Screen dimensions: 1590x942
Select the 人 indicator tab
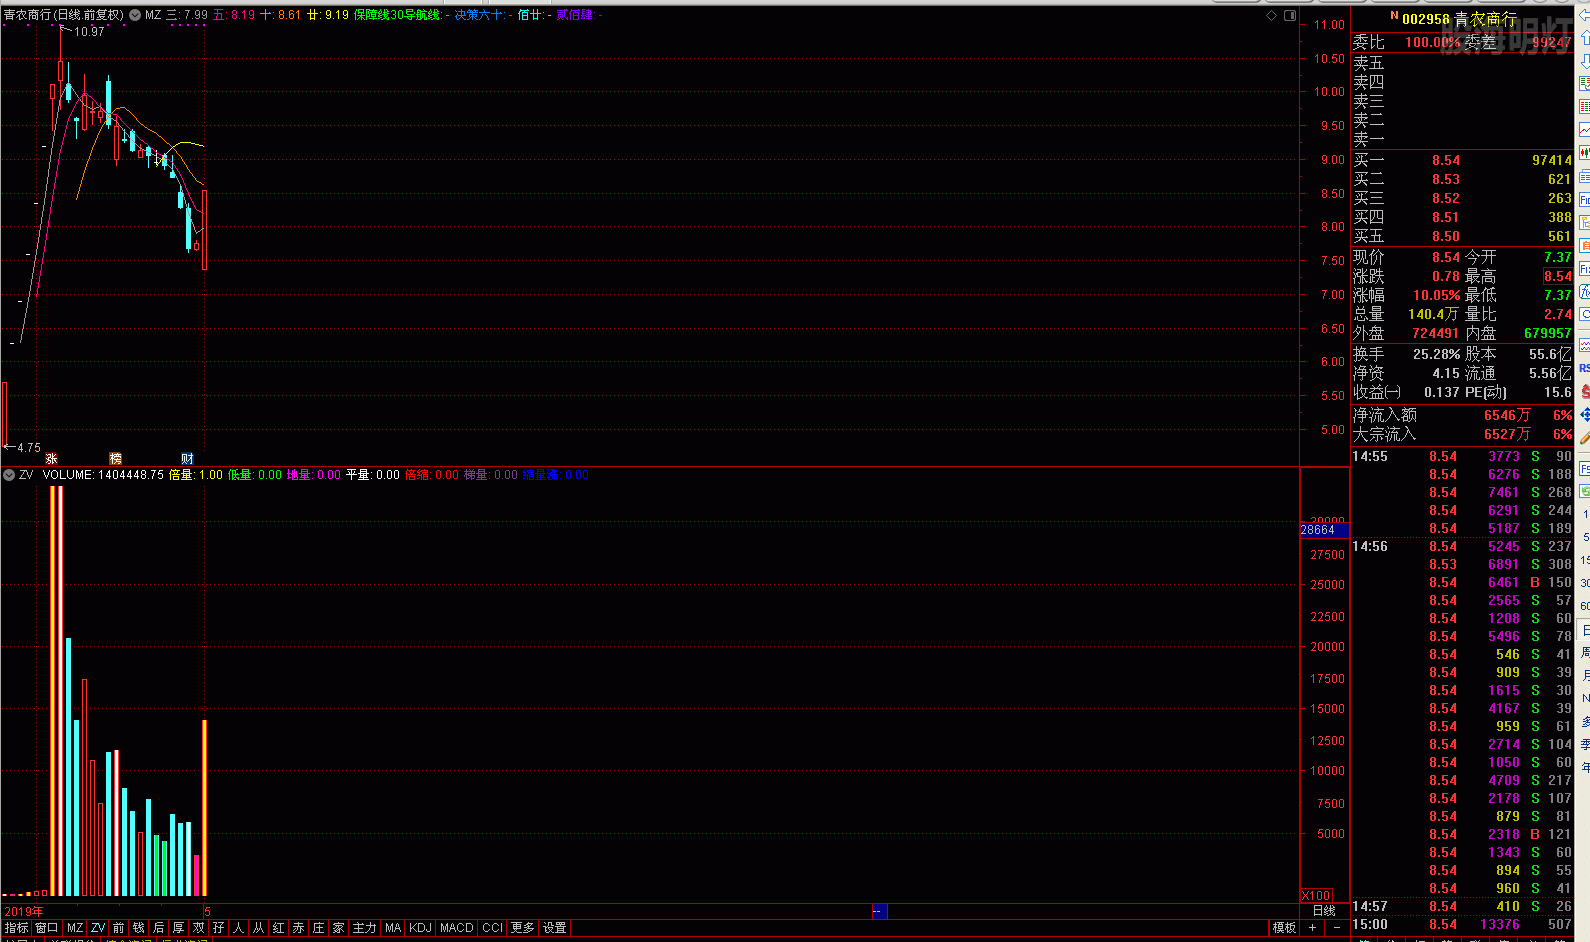click(238, 928)
